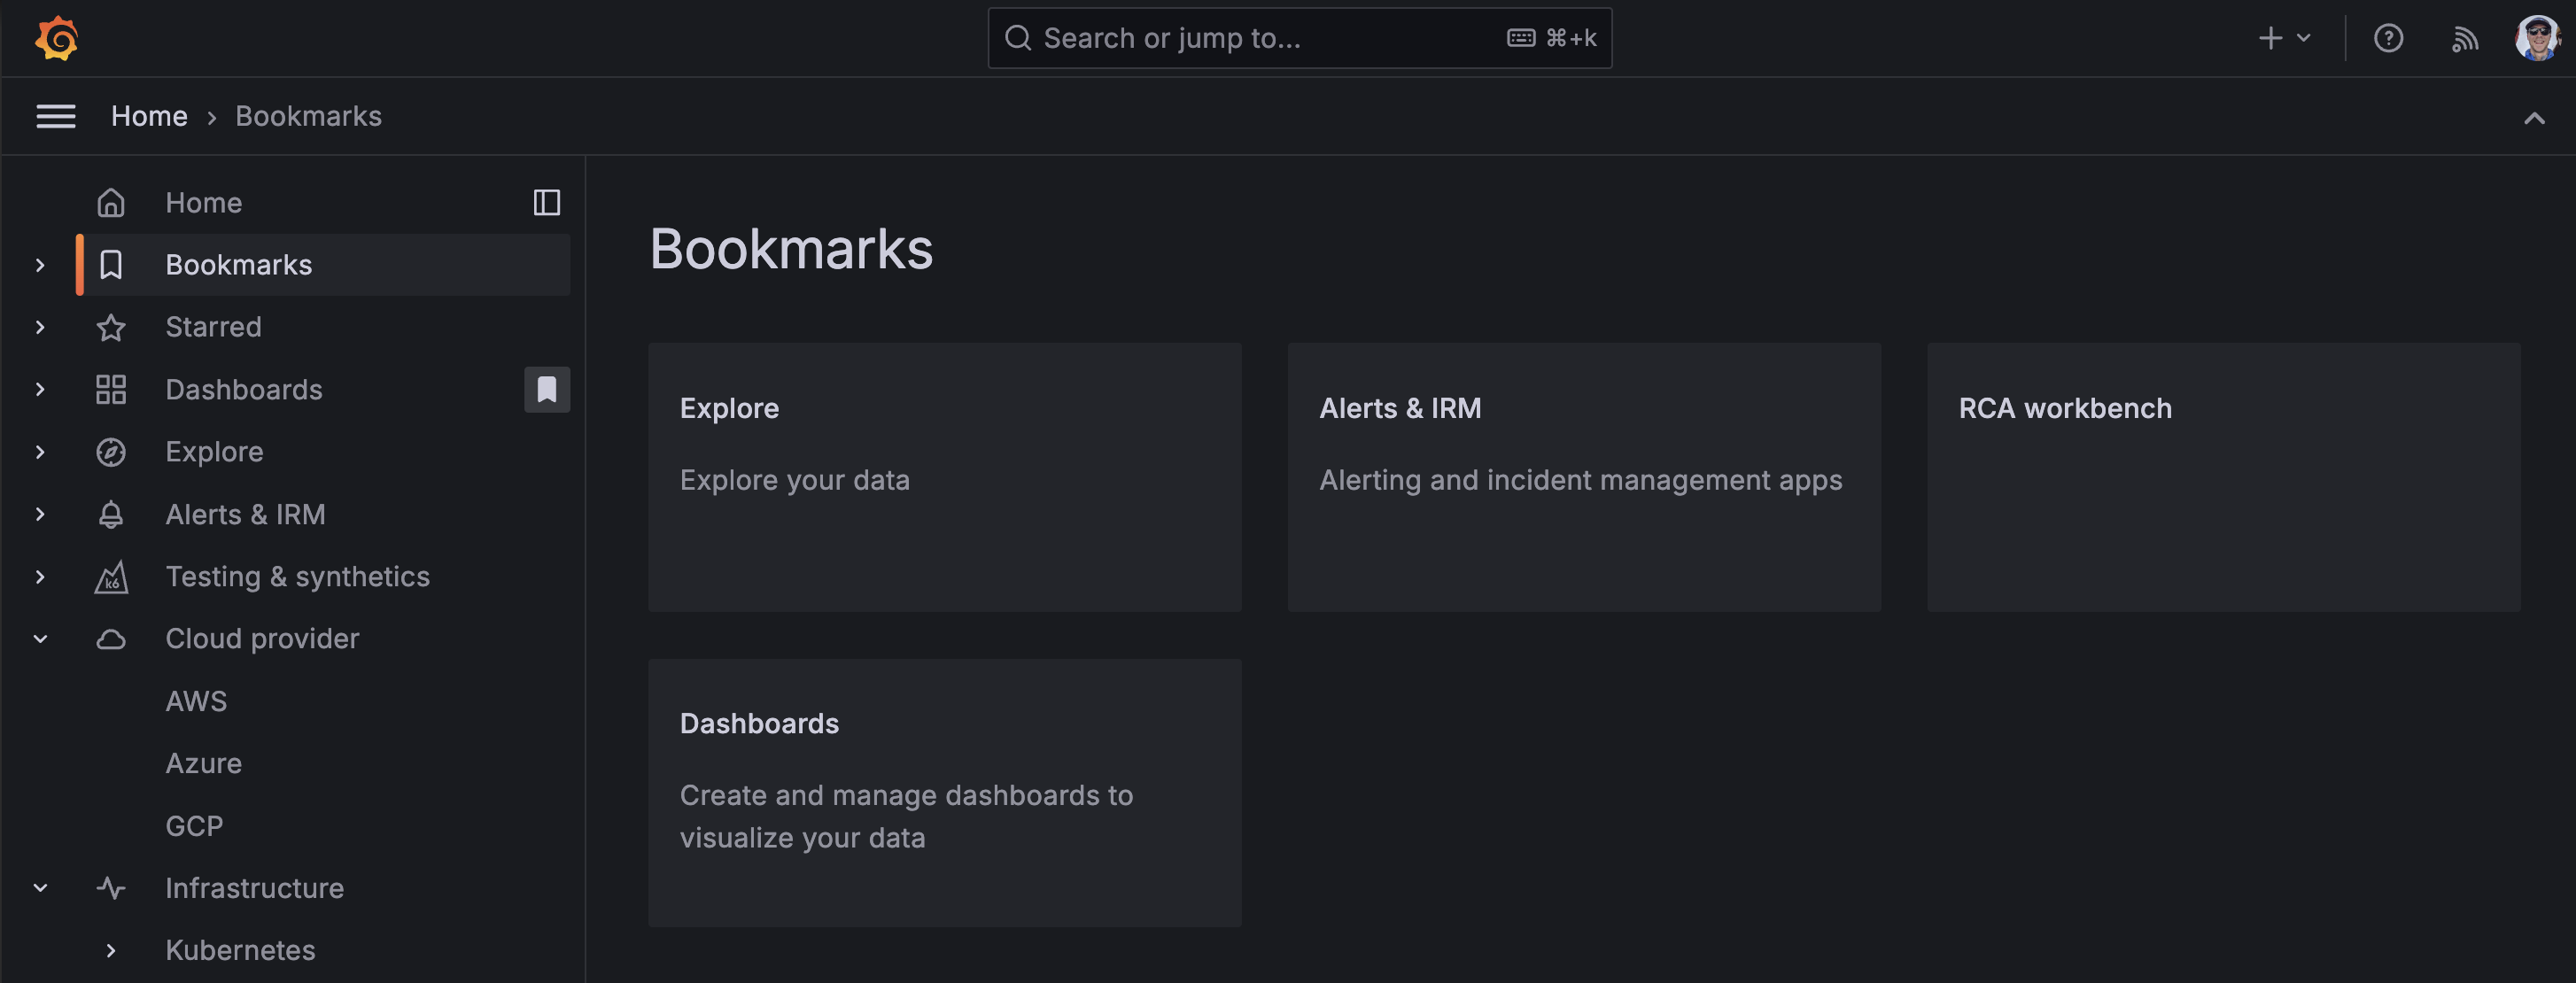This screenshot has height=983, width=2576.
Task: Select the Cloud provider cloud icon
Action: pyautogui.click(x=111, y=638)
